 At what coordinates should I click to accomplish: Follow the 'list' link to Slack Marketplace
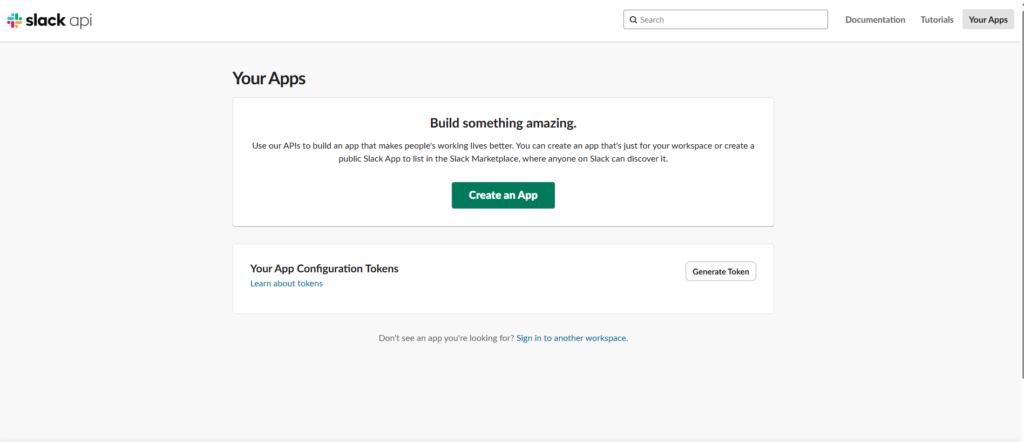(x=419, y=159)
